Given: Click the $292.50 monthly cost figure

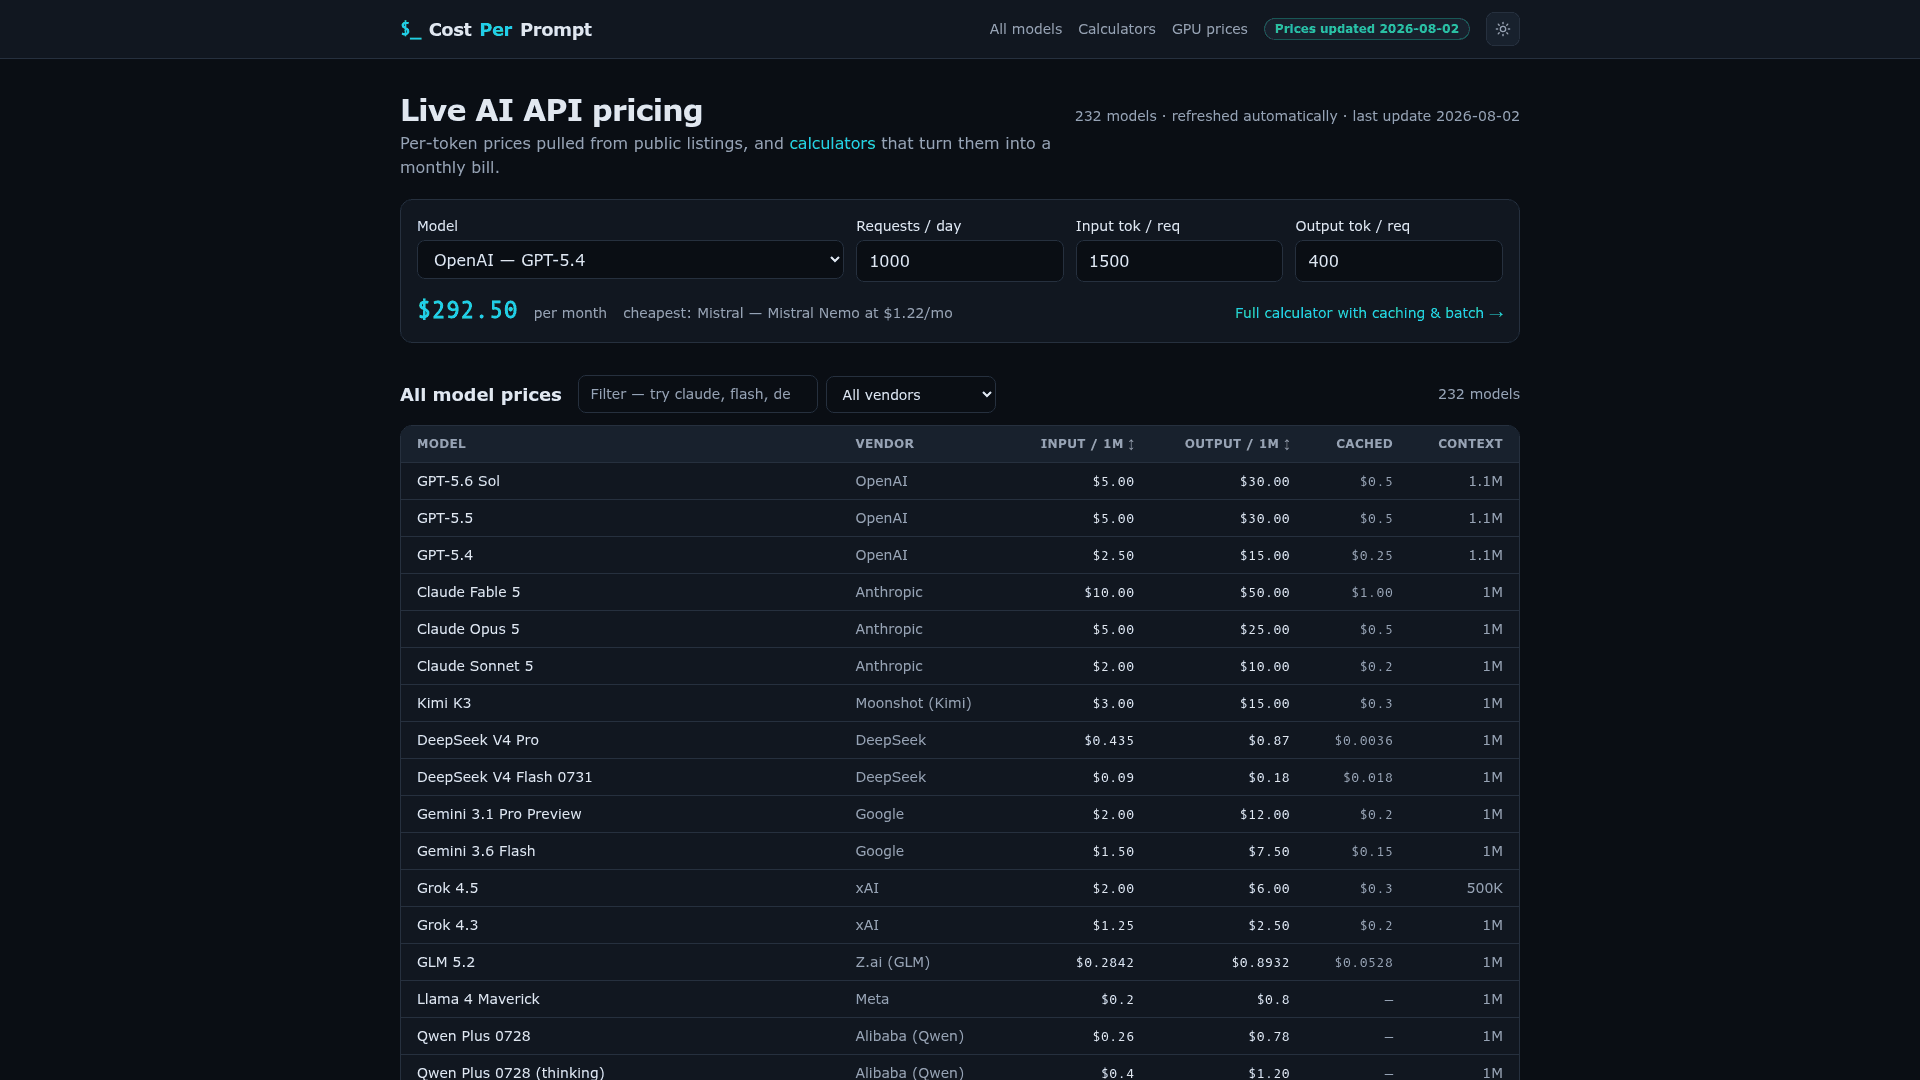Looking at the screenshot, I should (467, 311).
